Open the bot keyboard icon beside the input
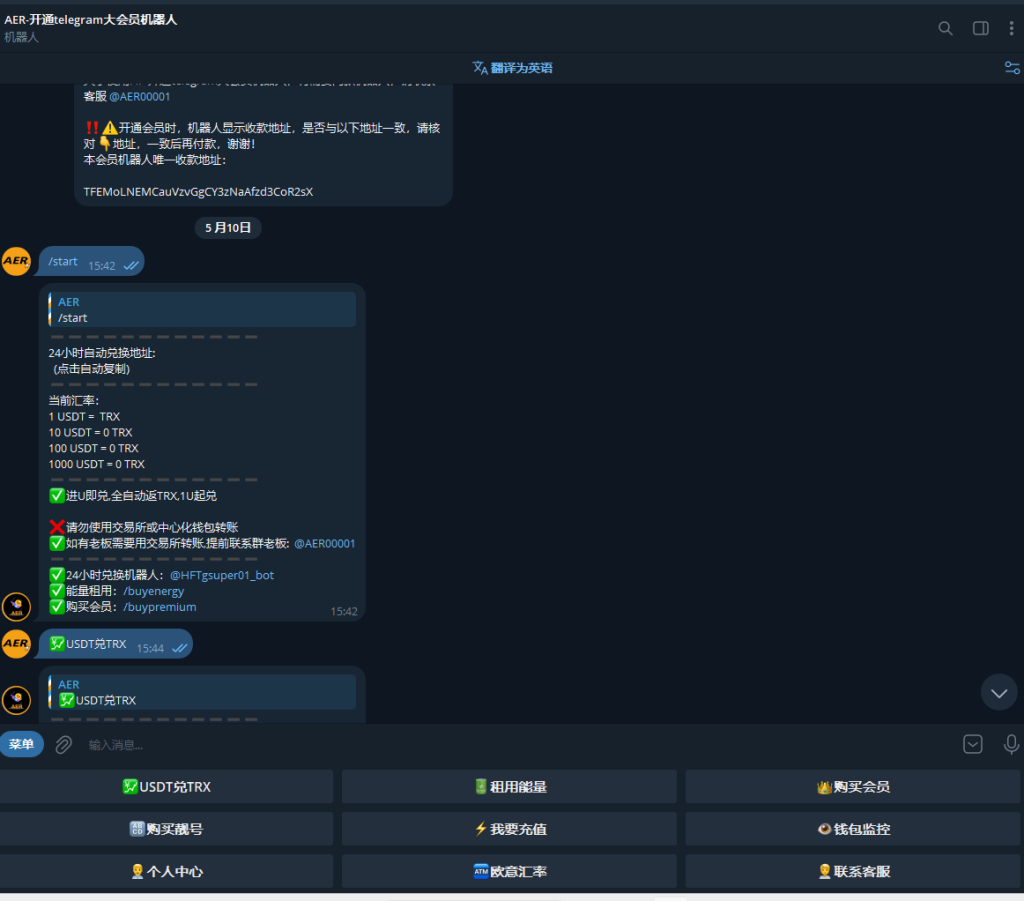This screenshot has height=901, width=1024. click(x=971, y=744)
